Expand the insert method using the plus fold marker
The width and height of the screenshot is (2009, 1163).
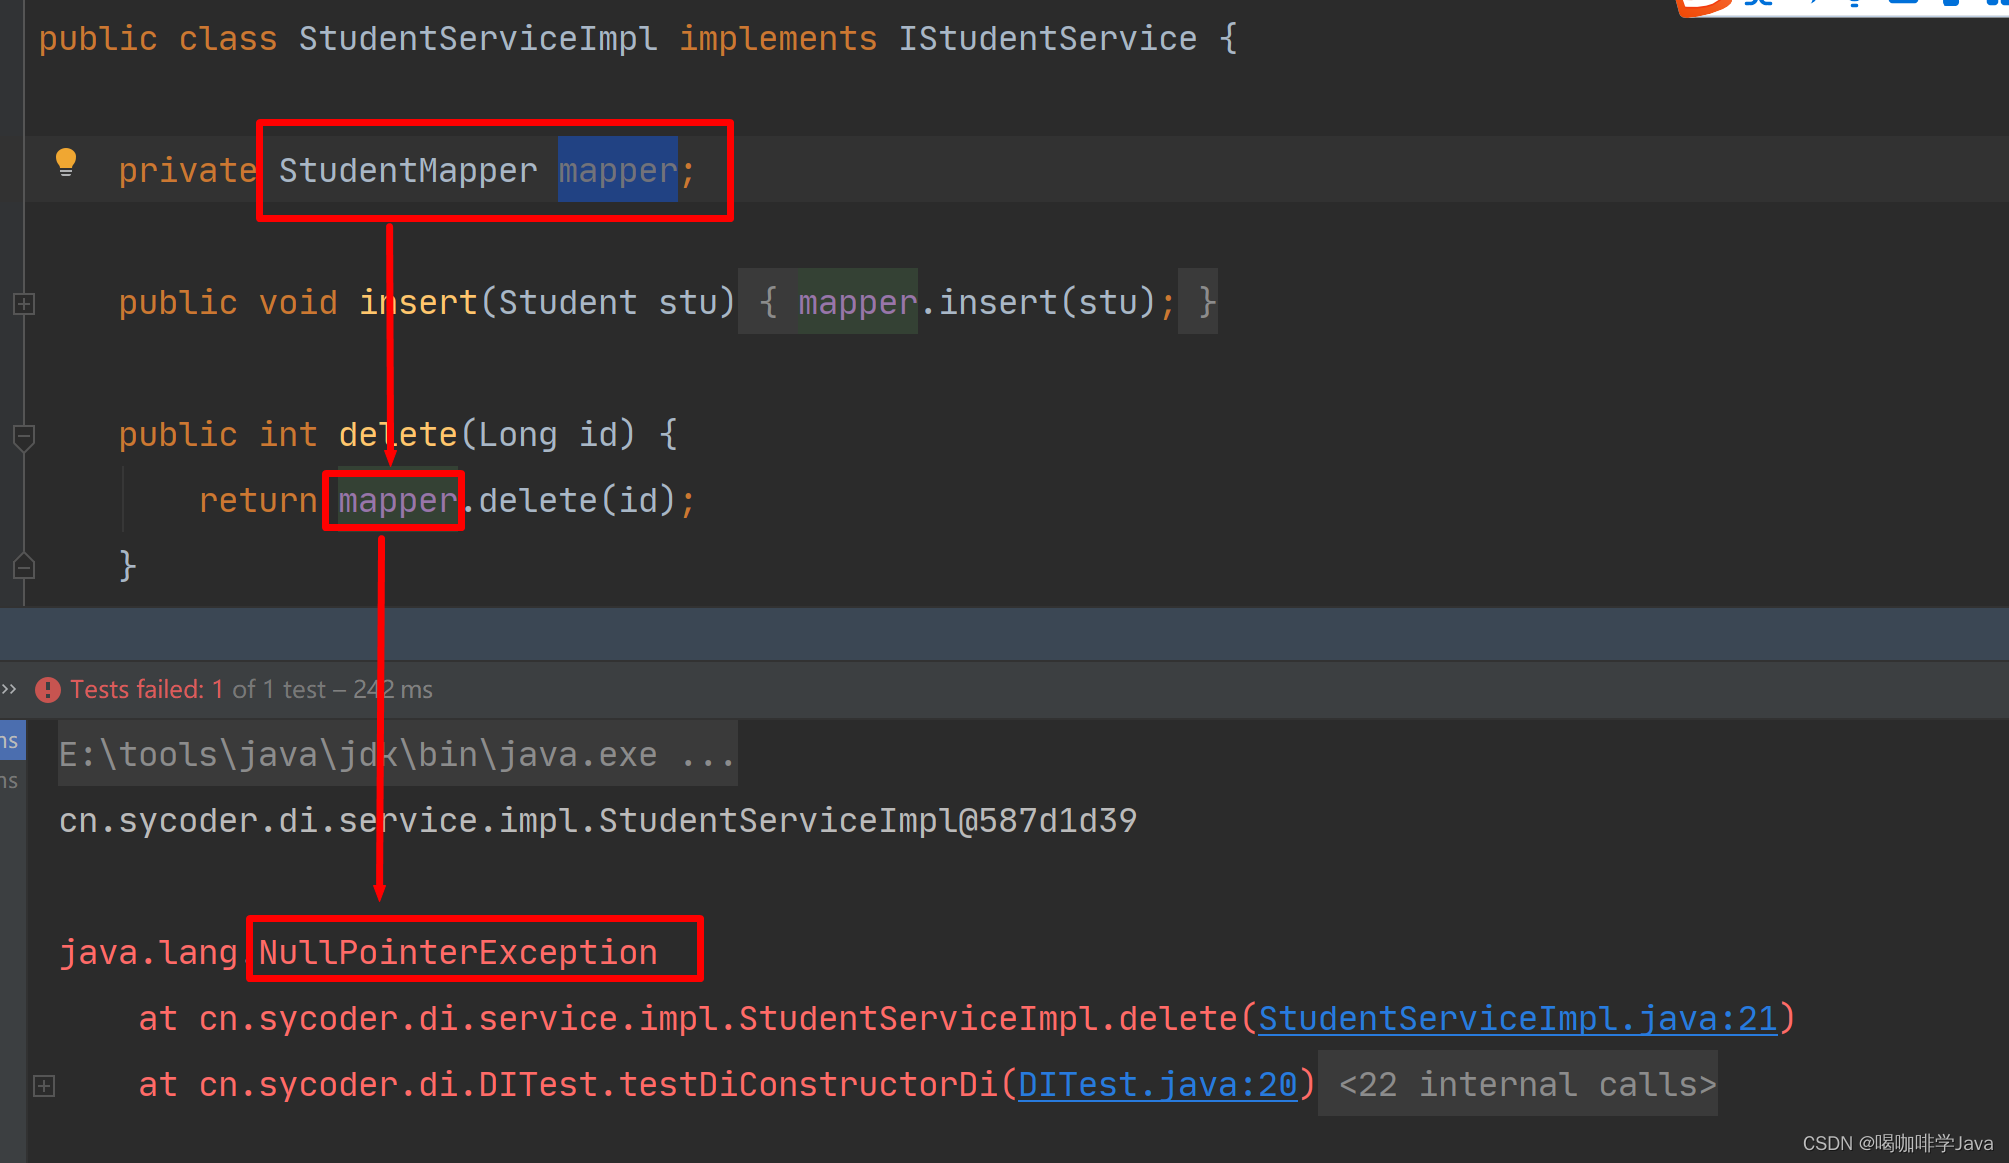click(x=23, y=304)
